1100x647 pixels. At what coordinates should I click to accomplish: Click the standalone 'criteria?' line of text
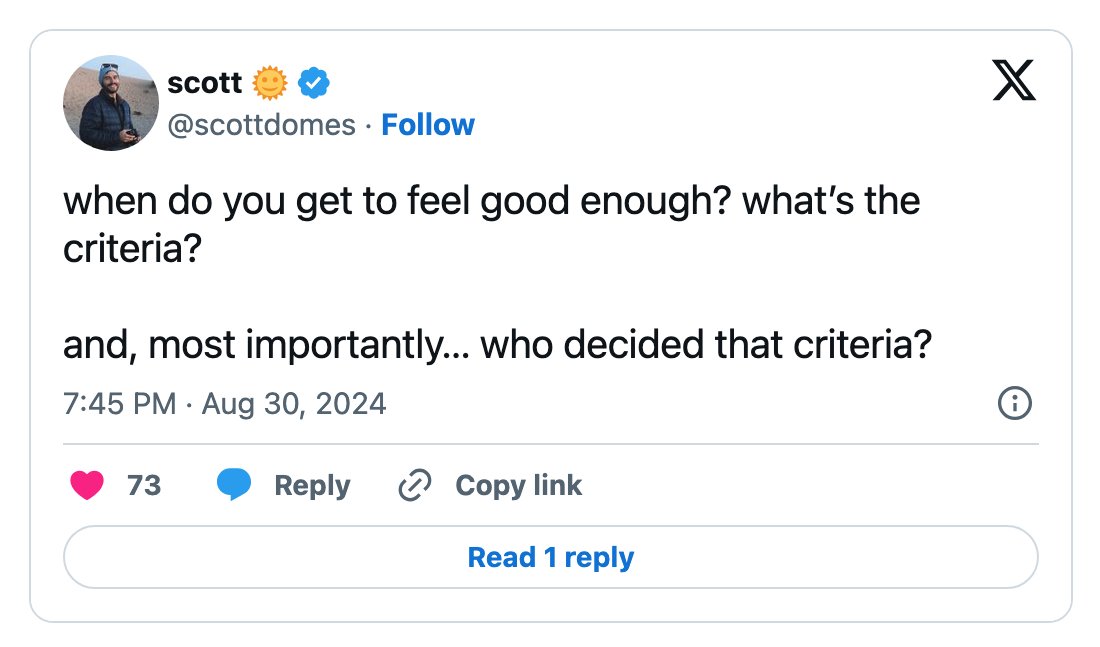[x=133, y=248]
